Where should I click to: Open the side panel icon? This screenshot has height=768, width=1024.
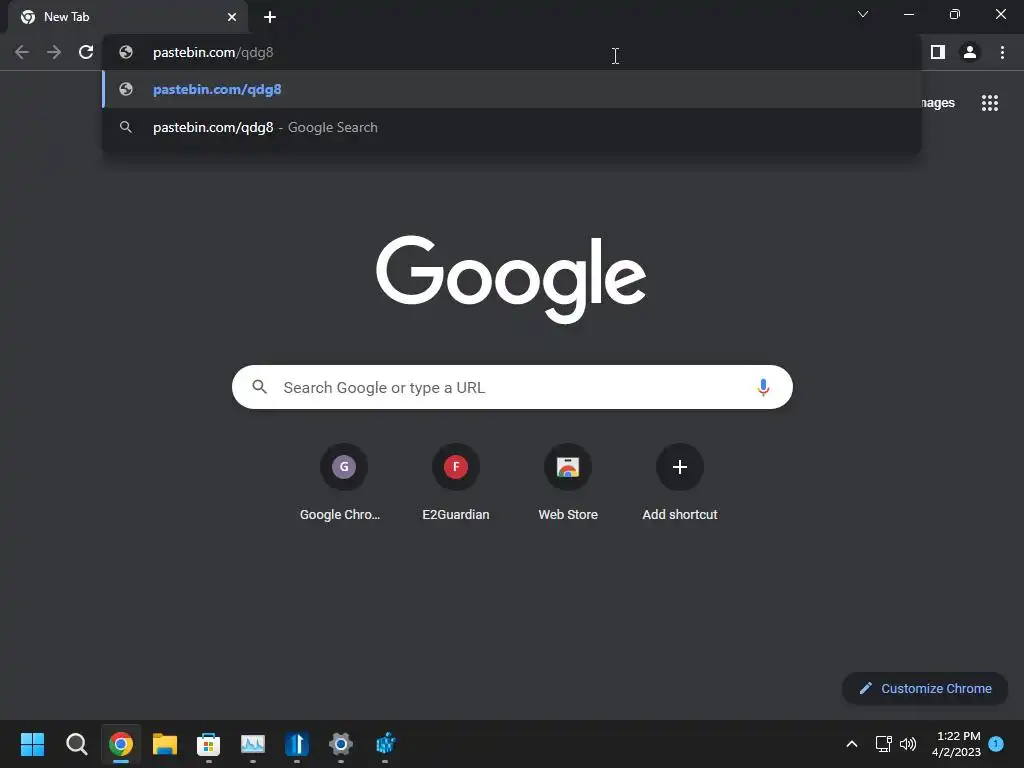tap(938, 52)
